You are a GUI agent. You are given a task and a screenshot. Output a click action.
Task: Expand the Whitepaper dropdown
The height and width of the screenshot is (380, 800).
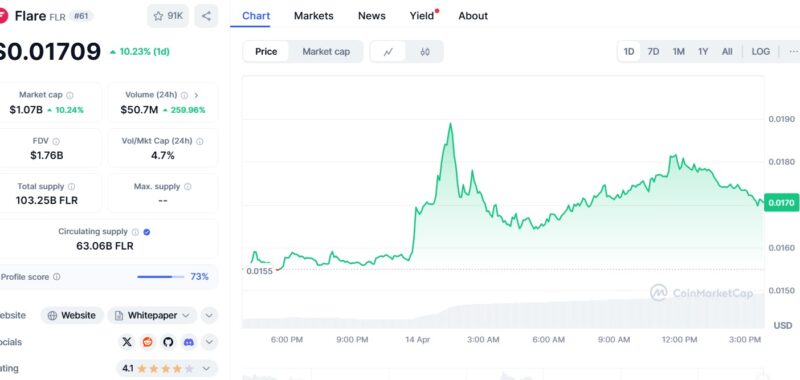[x=152, y=316]
